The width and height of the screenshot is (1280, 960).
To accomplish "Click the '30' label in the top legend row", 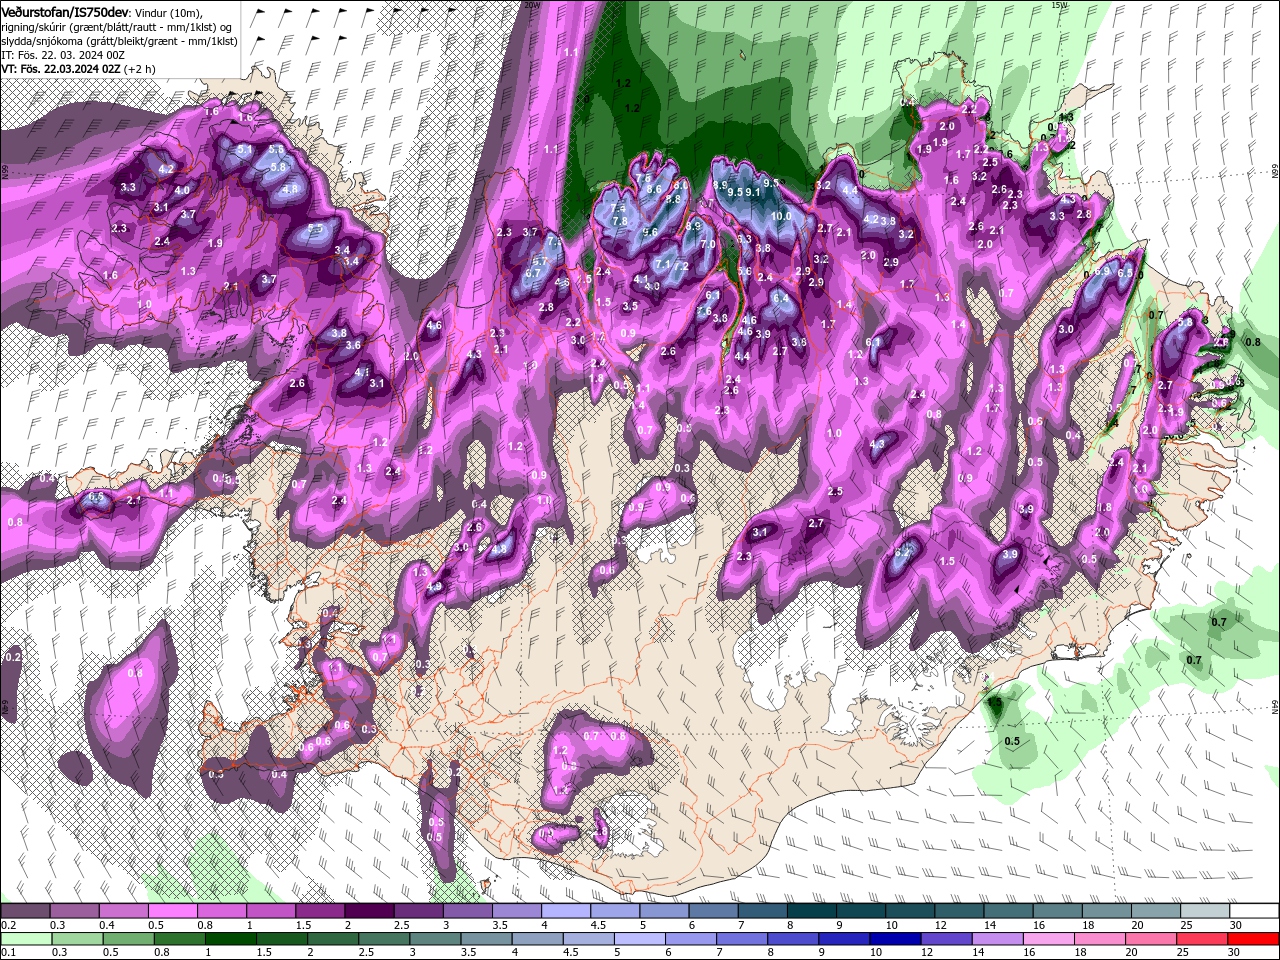I will pyautogui.click(x=1235, y=925).
